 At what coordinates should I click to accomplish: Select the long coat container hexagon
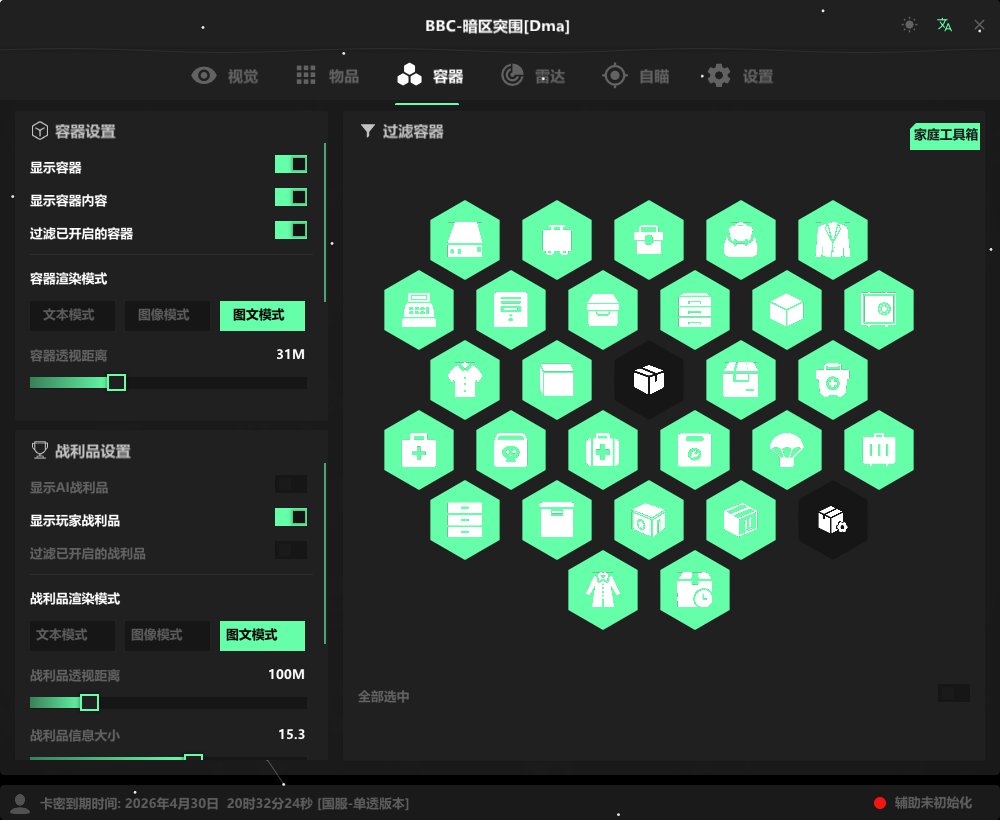(x=601, y=590)
